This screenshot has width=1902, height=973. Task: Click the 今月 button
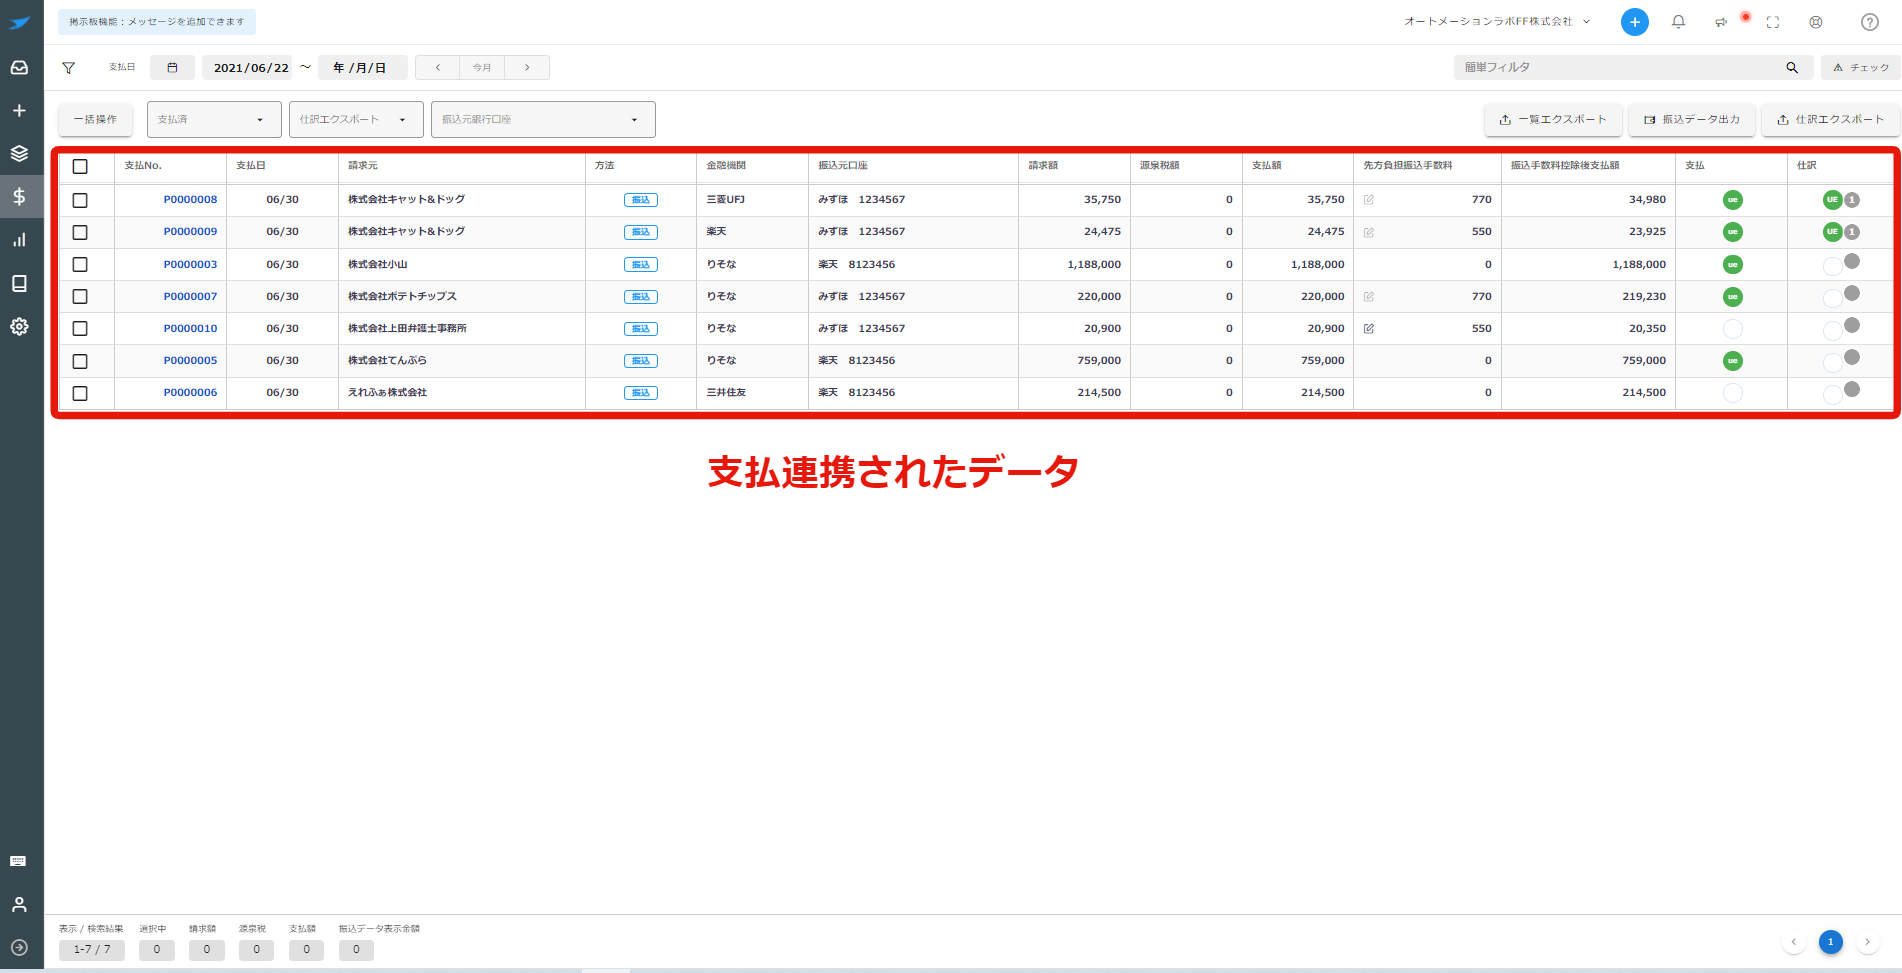pos(482,68)
